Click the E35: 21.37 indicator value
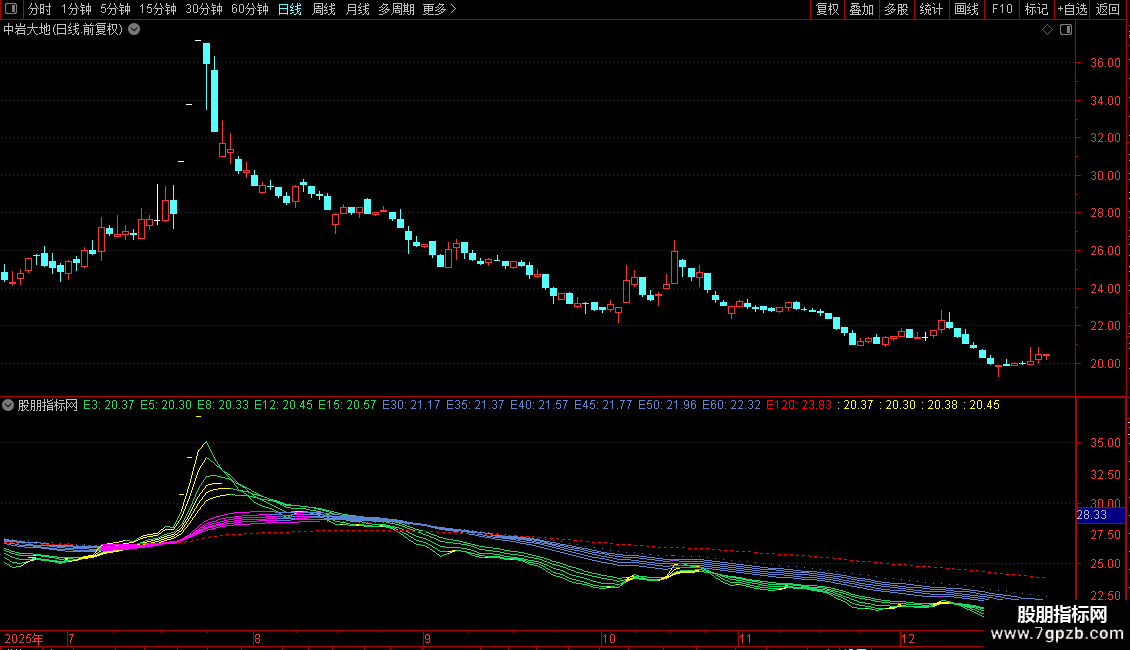Image resolution: width=1130 pixels, height=650 pixels. coord(475,405)
